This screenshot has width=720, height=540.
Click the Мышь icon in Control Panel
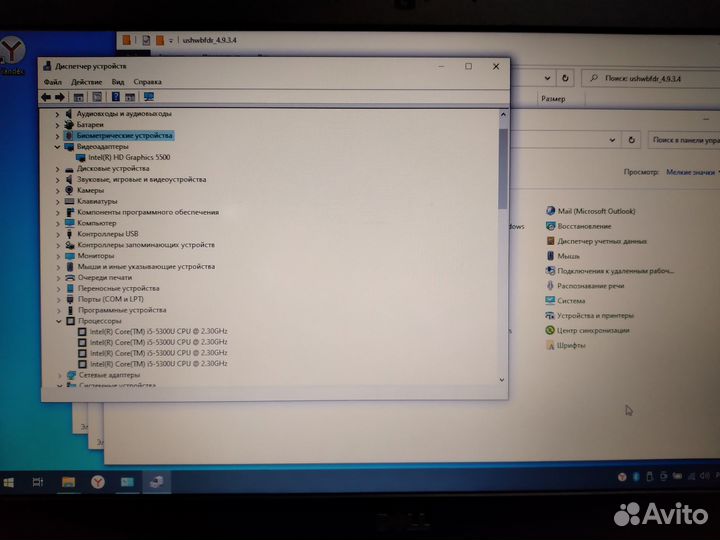tap(551, 256)
